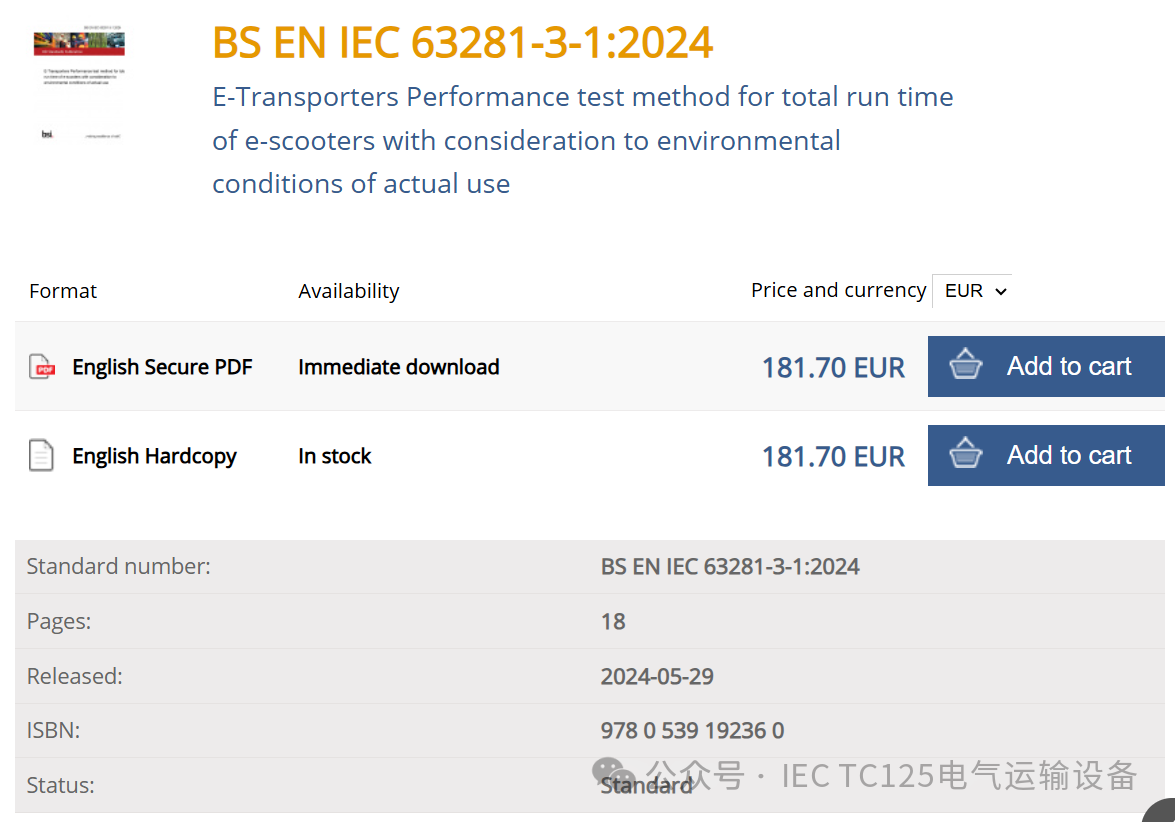
Task: Select the English Hardcopy format label
Action: pos(154,456)
